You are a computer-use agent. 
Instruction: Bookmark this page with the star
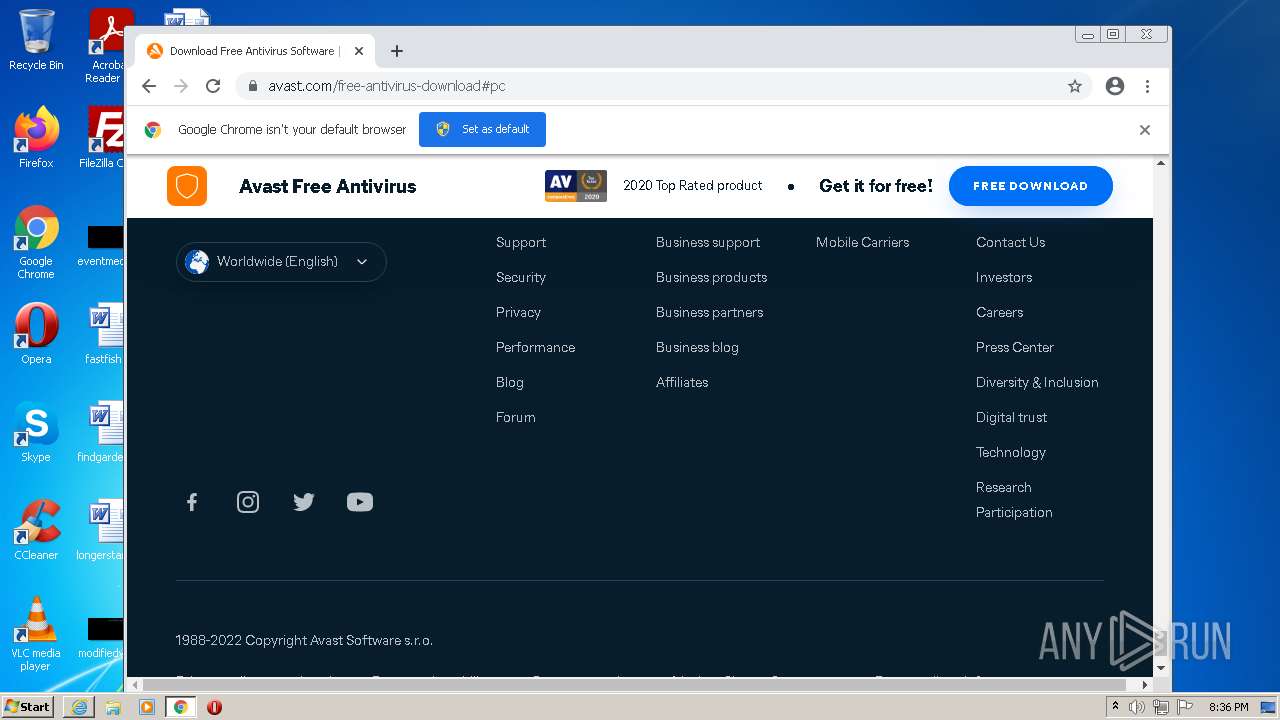pyautogui.click(x=1075, y=86)
